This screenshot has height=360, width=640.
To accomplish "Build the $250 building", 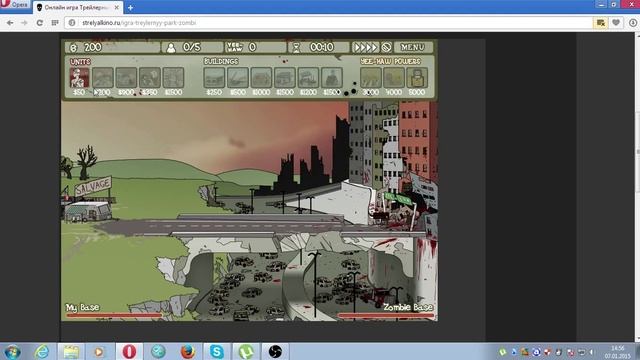I will [x=214, y=78].
